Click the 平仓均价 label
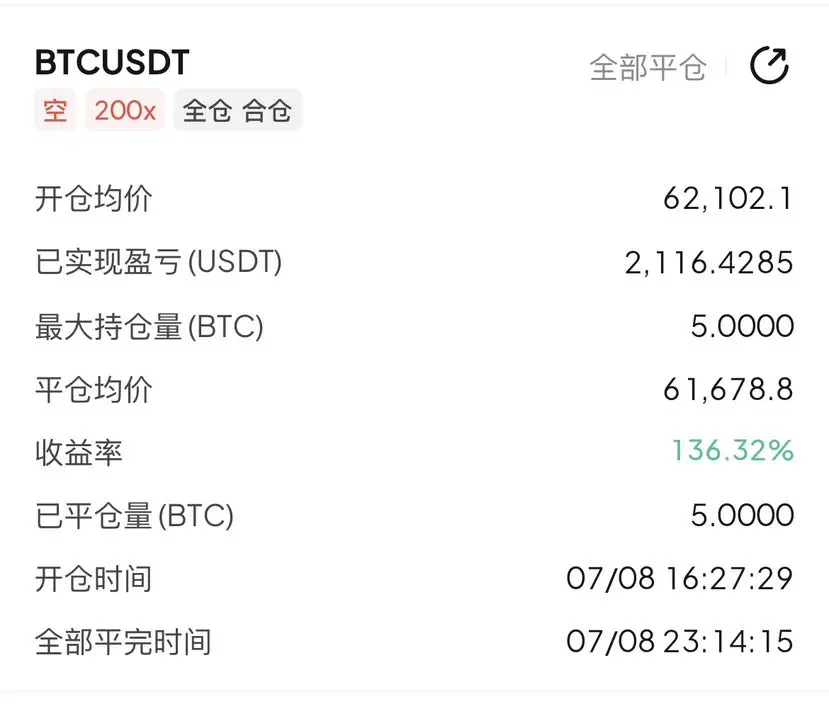This screenshot has width=829, height=716. (x=94, y=389)
